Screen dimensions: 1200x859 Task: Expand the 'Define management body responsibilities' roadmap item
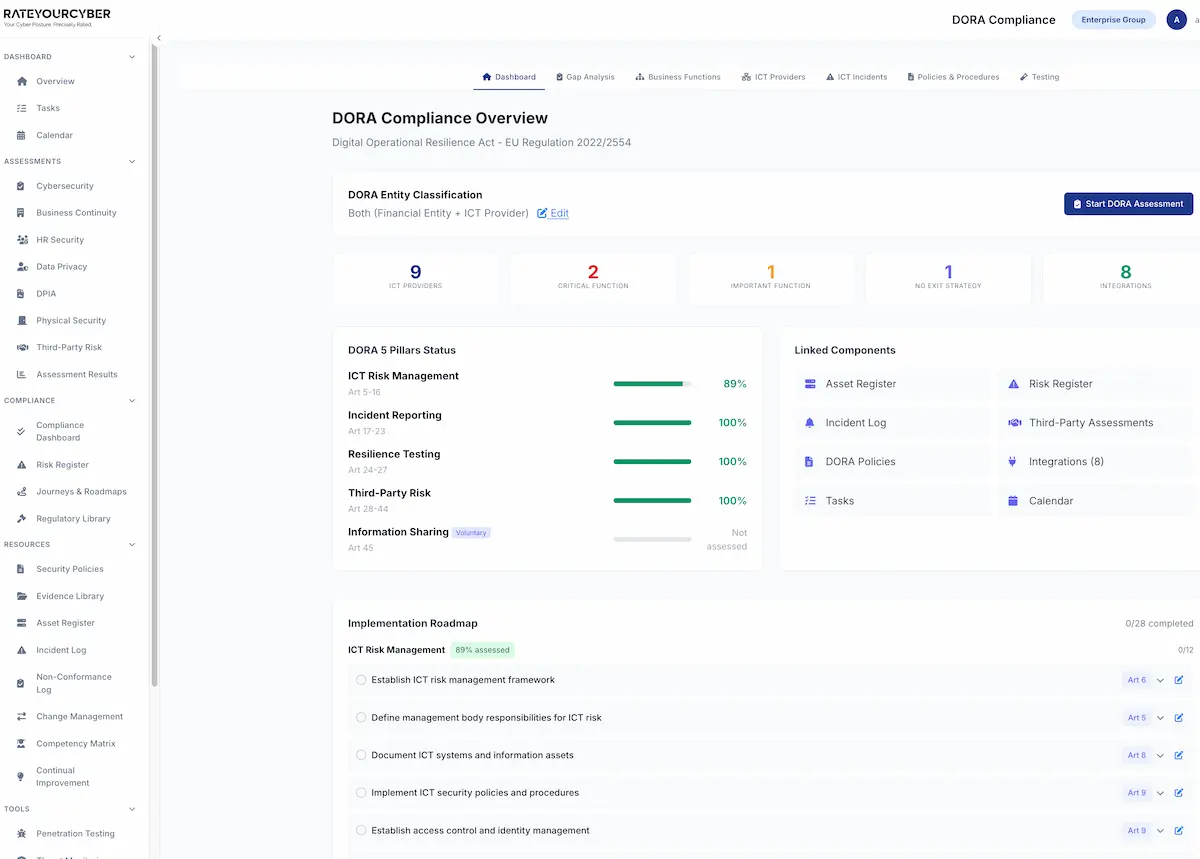1159,717
